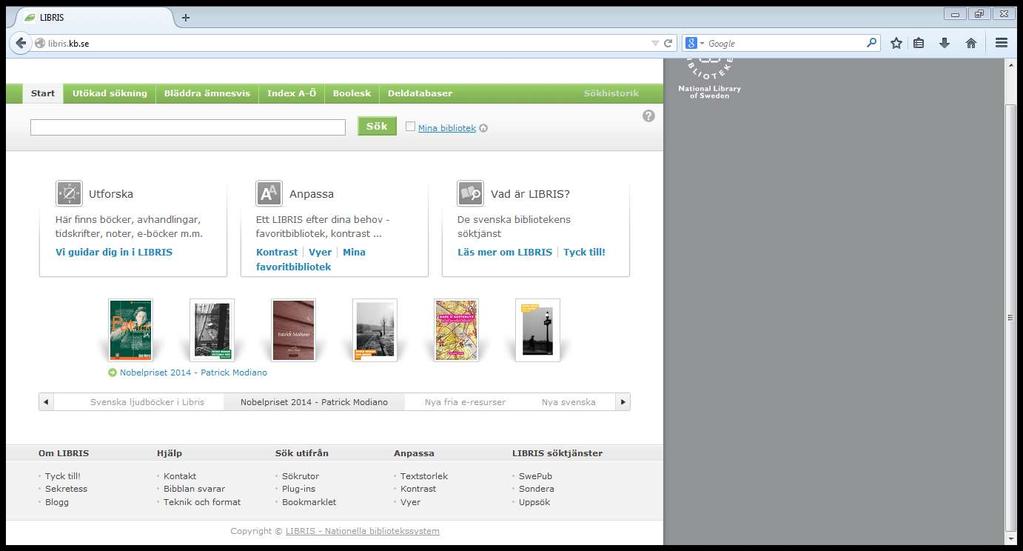Open the last book cover with tower silhouette

coord(538,330)
